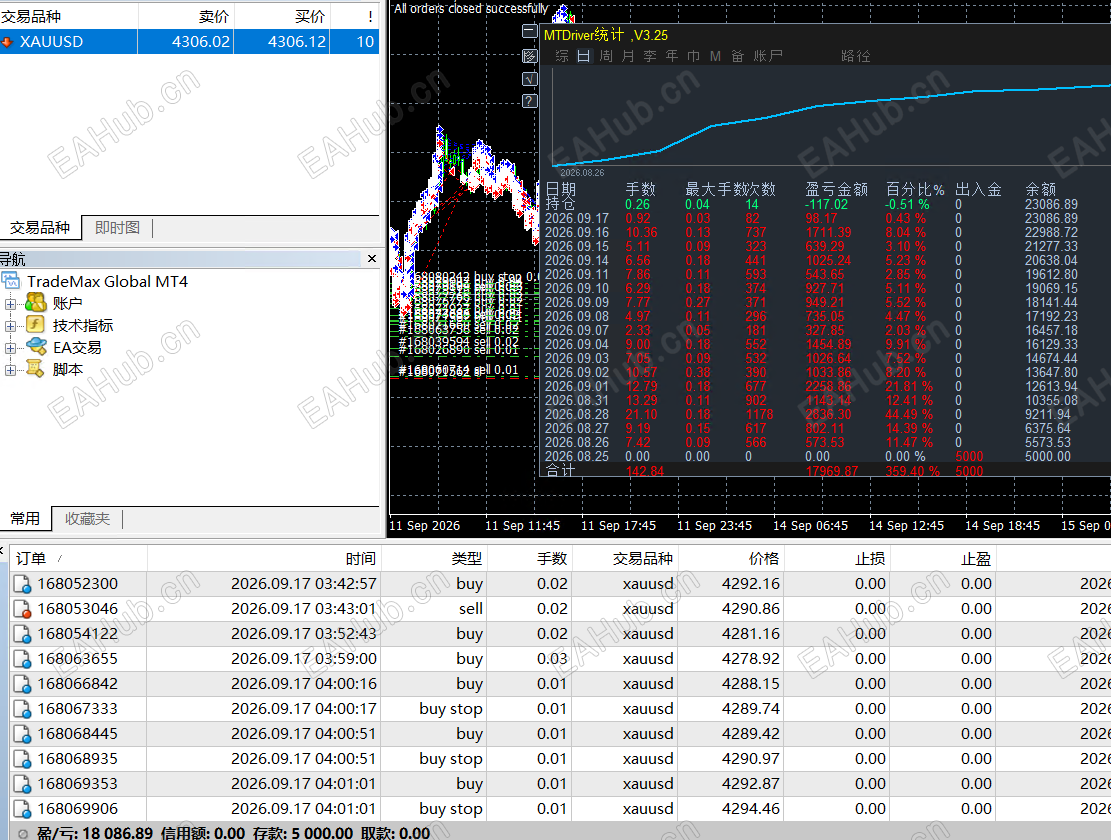Close the navigator panel

(372, 259)
